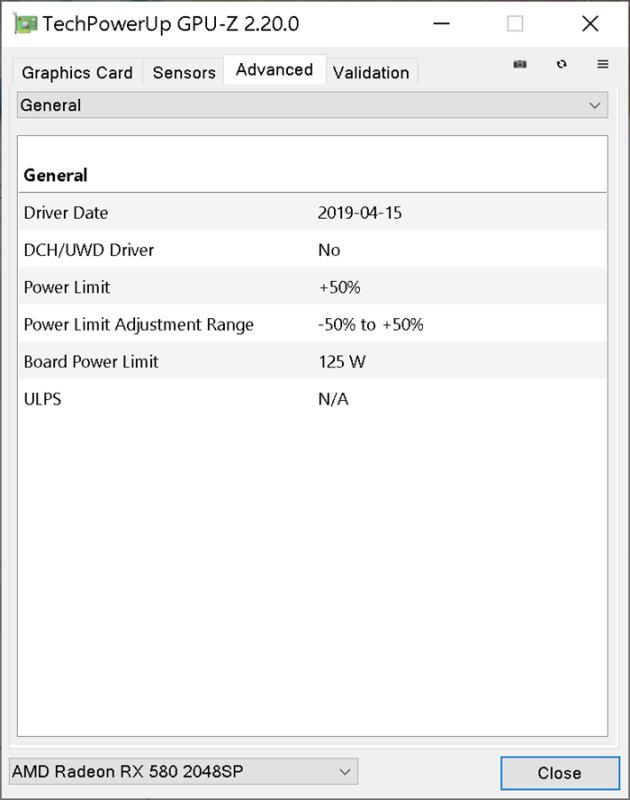Viewport: 630px width, 800px height.
Task: Select the Driver Date row label
Action: (66, 212)
